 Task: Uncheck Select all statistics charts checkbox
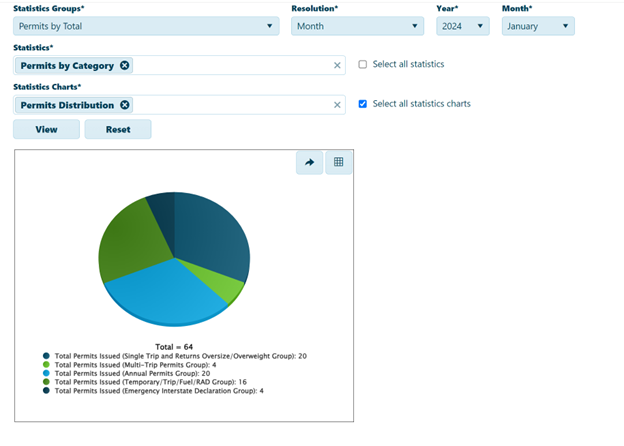(363, 104)
